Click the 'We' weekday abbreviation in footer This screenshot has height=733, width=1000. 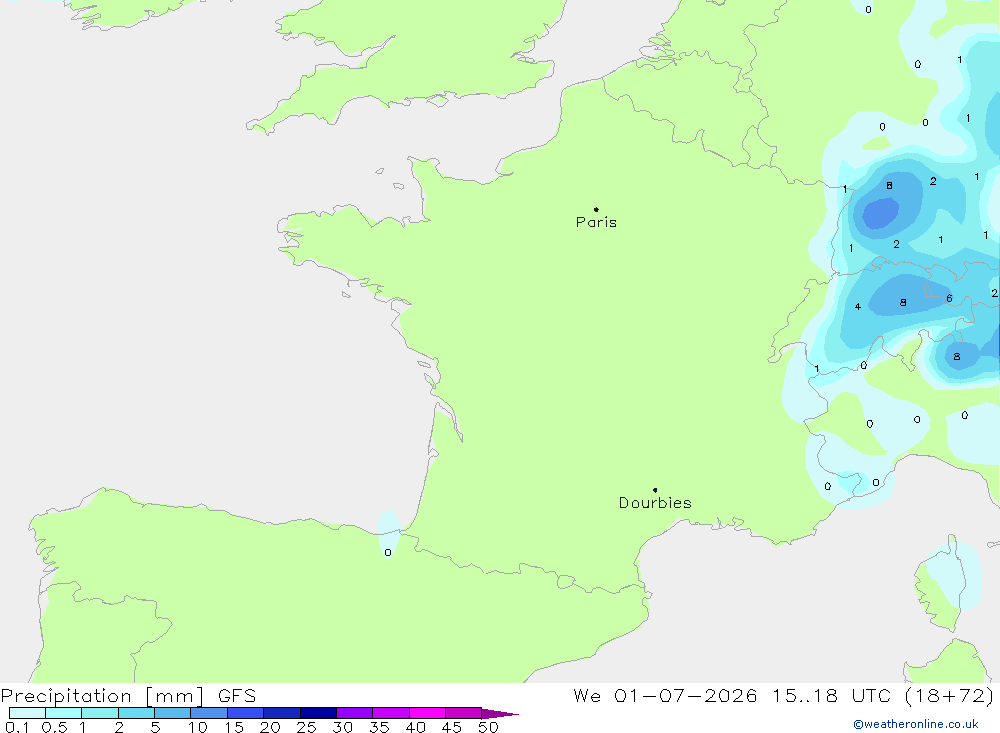(587, 696)
